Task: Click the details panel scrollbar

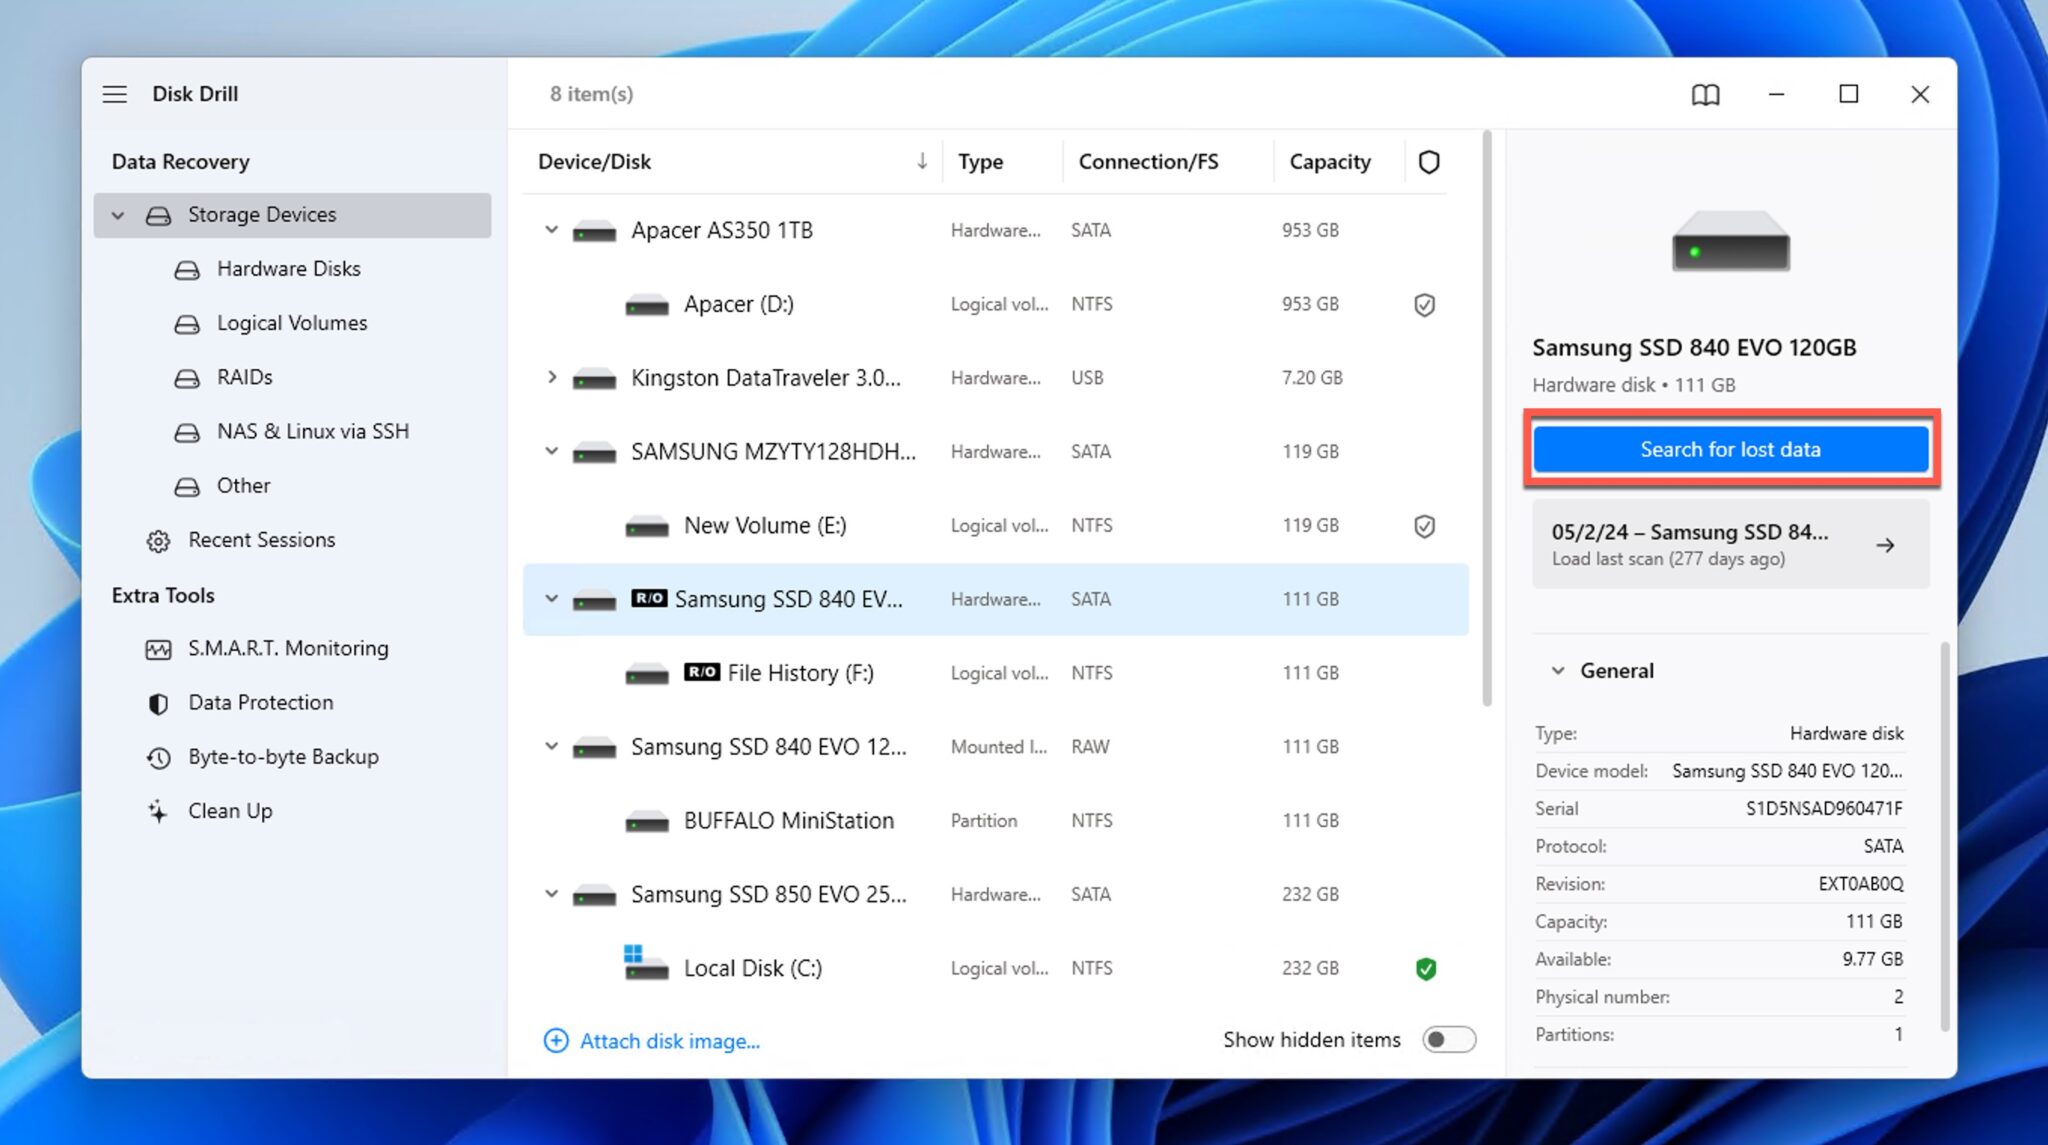Action: click(1944, 836)
